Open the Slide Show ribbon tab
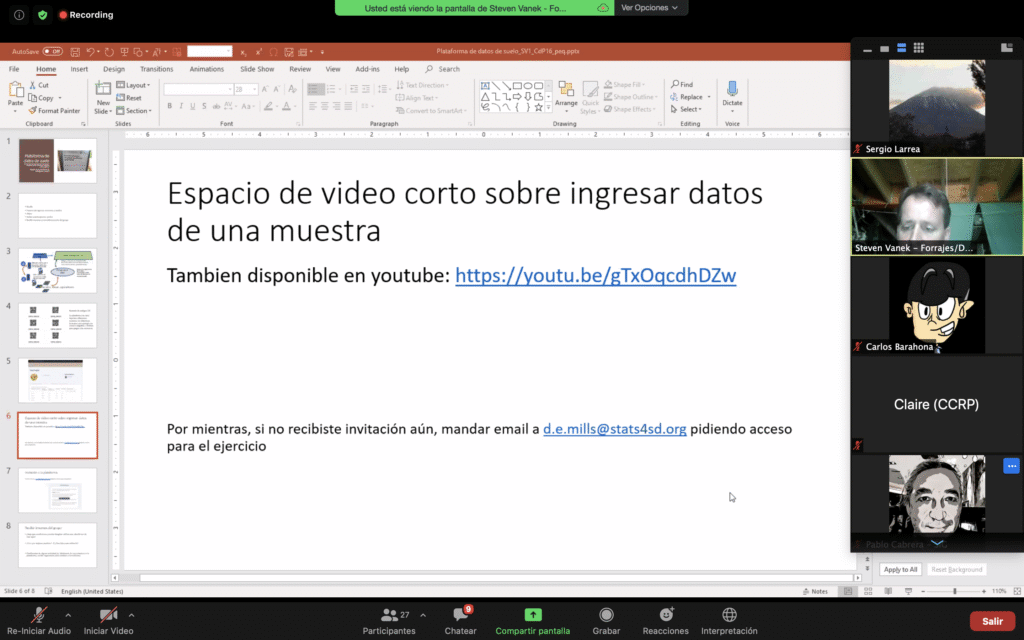The width and height of the screenshot is (1024, 640). coord(257,69)
